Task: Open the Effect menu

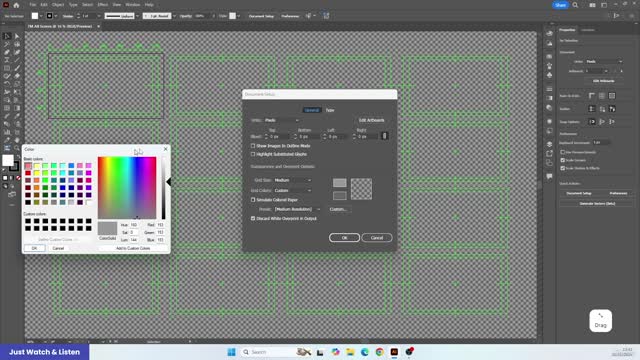Action: click(102, 5)
